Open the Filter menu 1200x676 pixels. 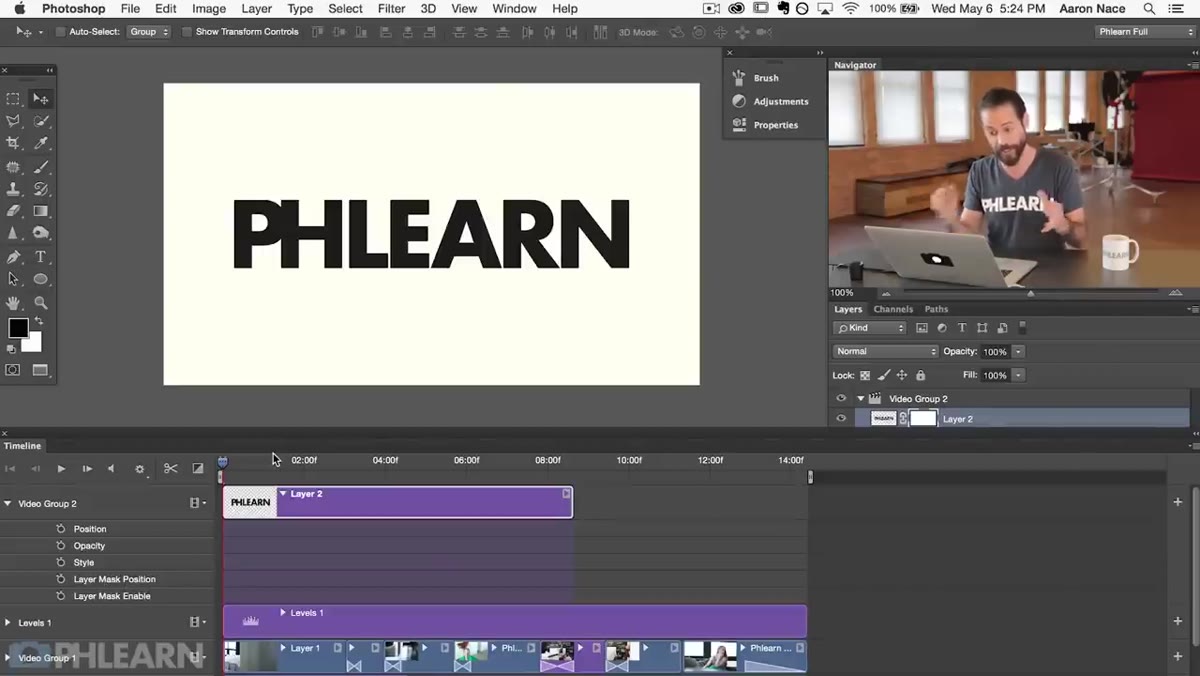click(391, 9)
